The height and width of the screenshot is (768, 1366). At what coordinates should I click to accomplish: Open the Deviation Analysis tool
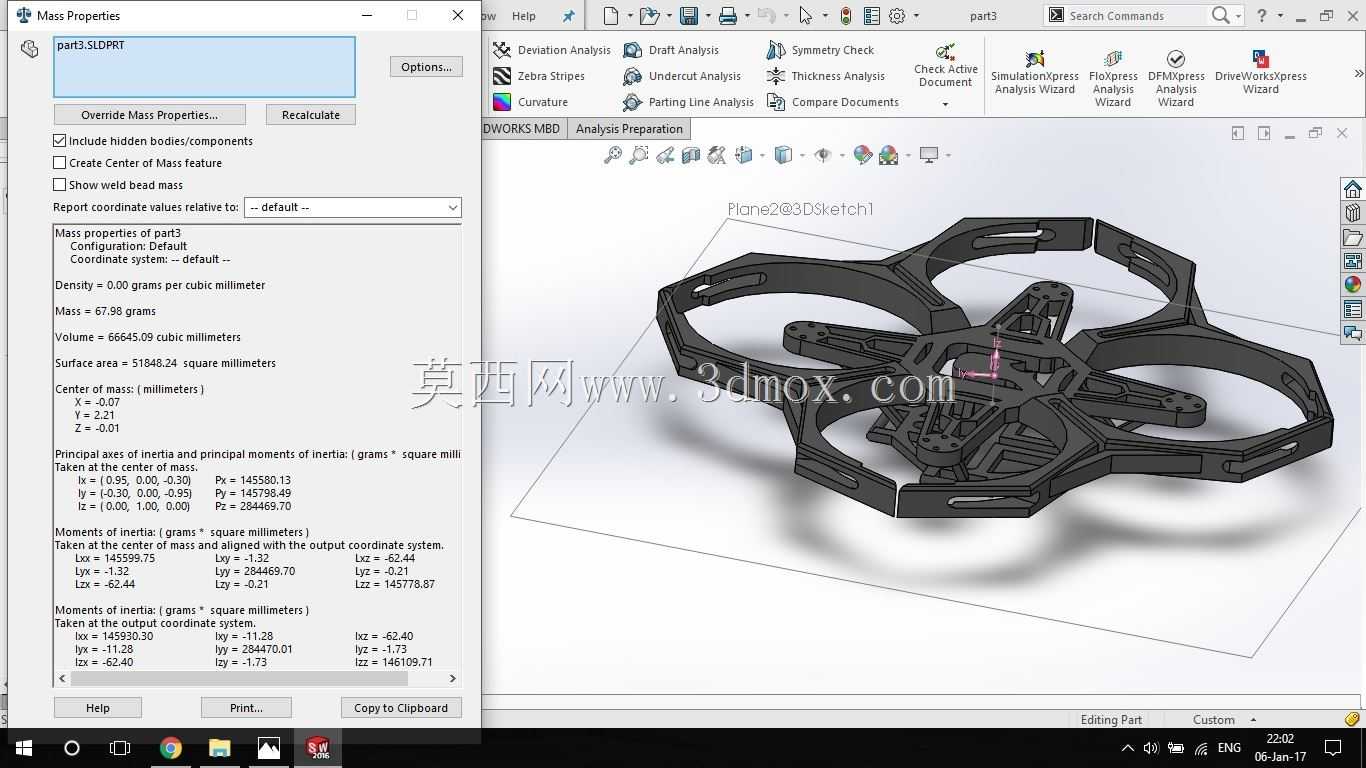tap(551, 50)
